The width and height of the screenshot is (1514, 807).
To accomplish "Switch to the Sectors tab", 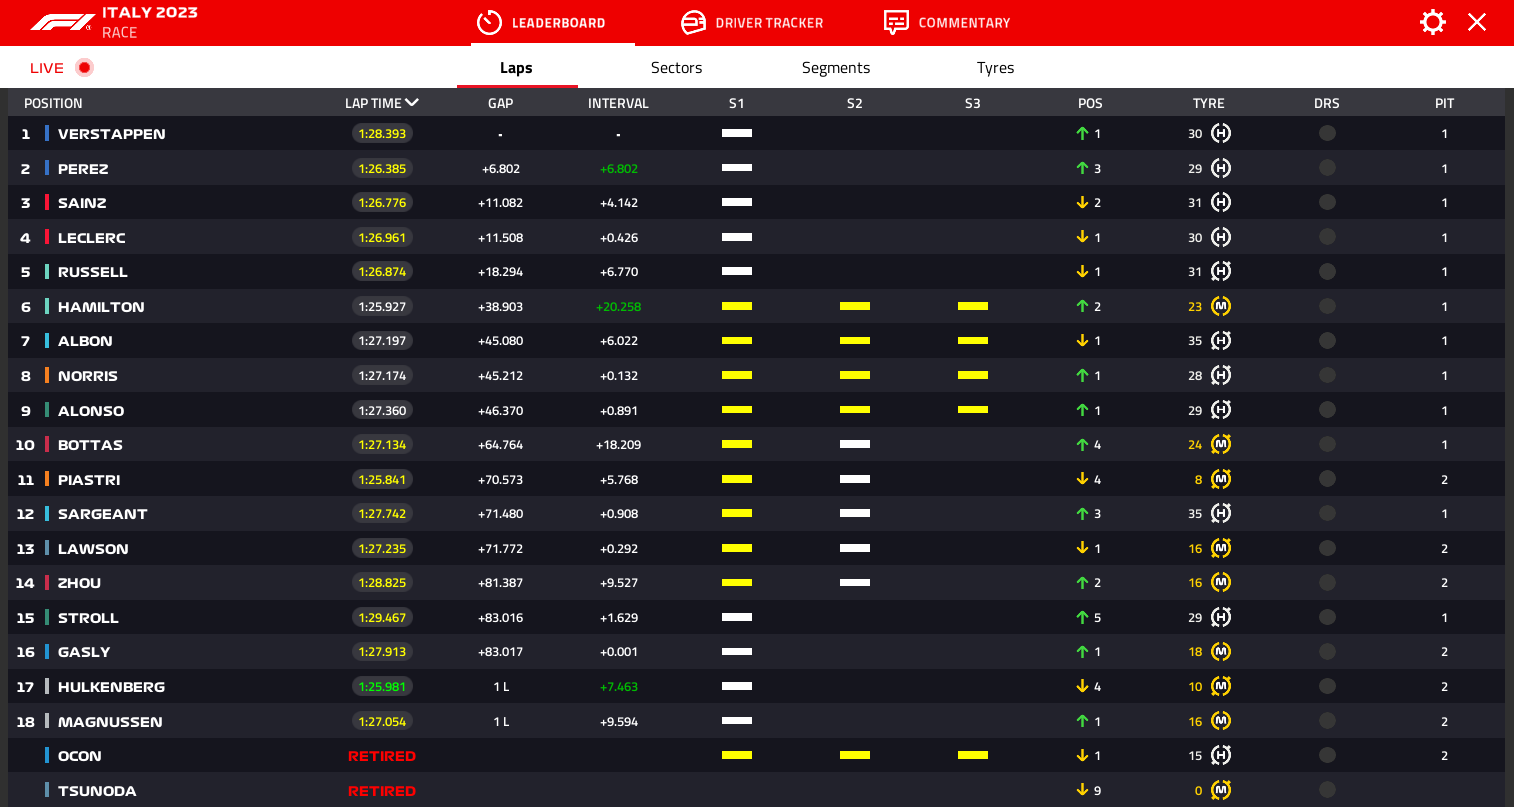I will (x=676, y=68).
